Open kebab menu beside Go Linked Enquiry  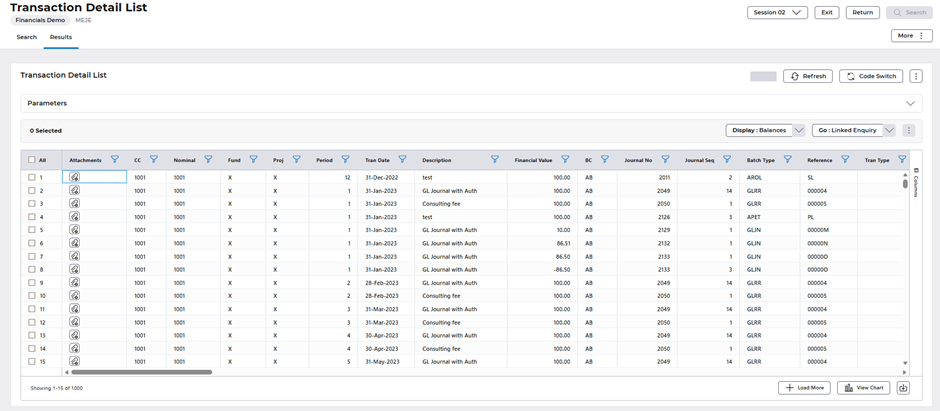[909, 130]
